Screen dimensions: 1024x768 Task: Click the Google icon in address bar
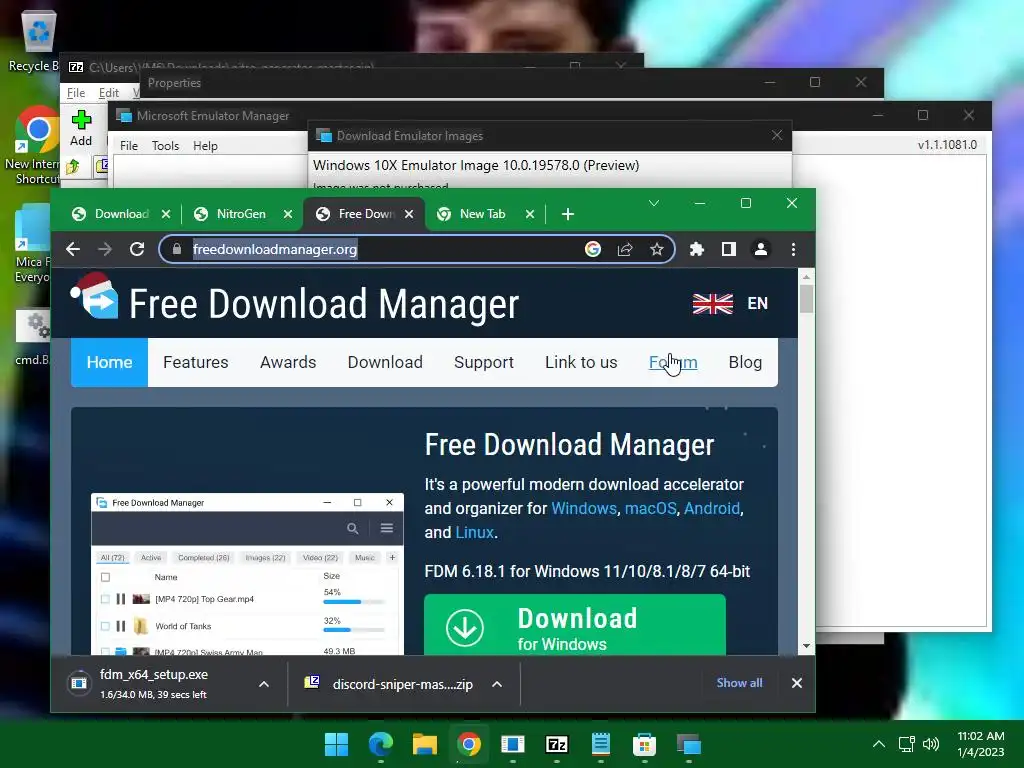[x=593, y=249]
